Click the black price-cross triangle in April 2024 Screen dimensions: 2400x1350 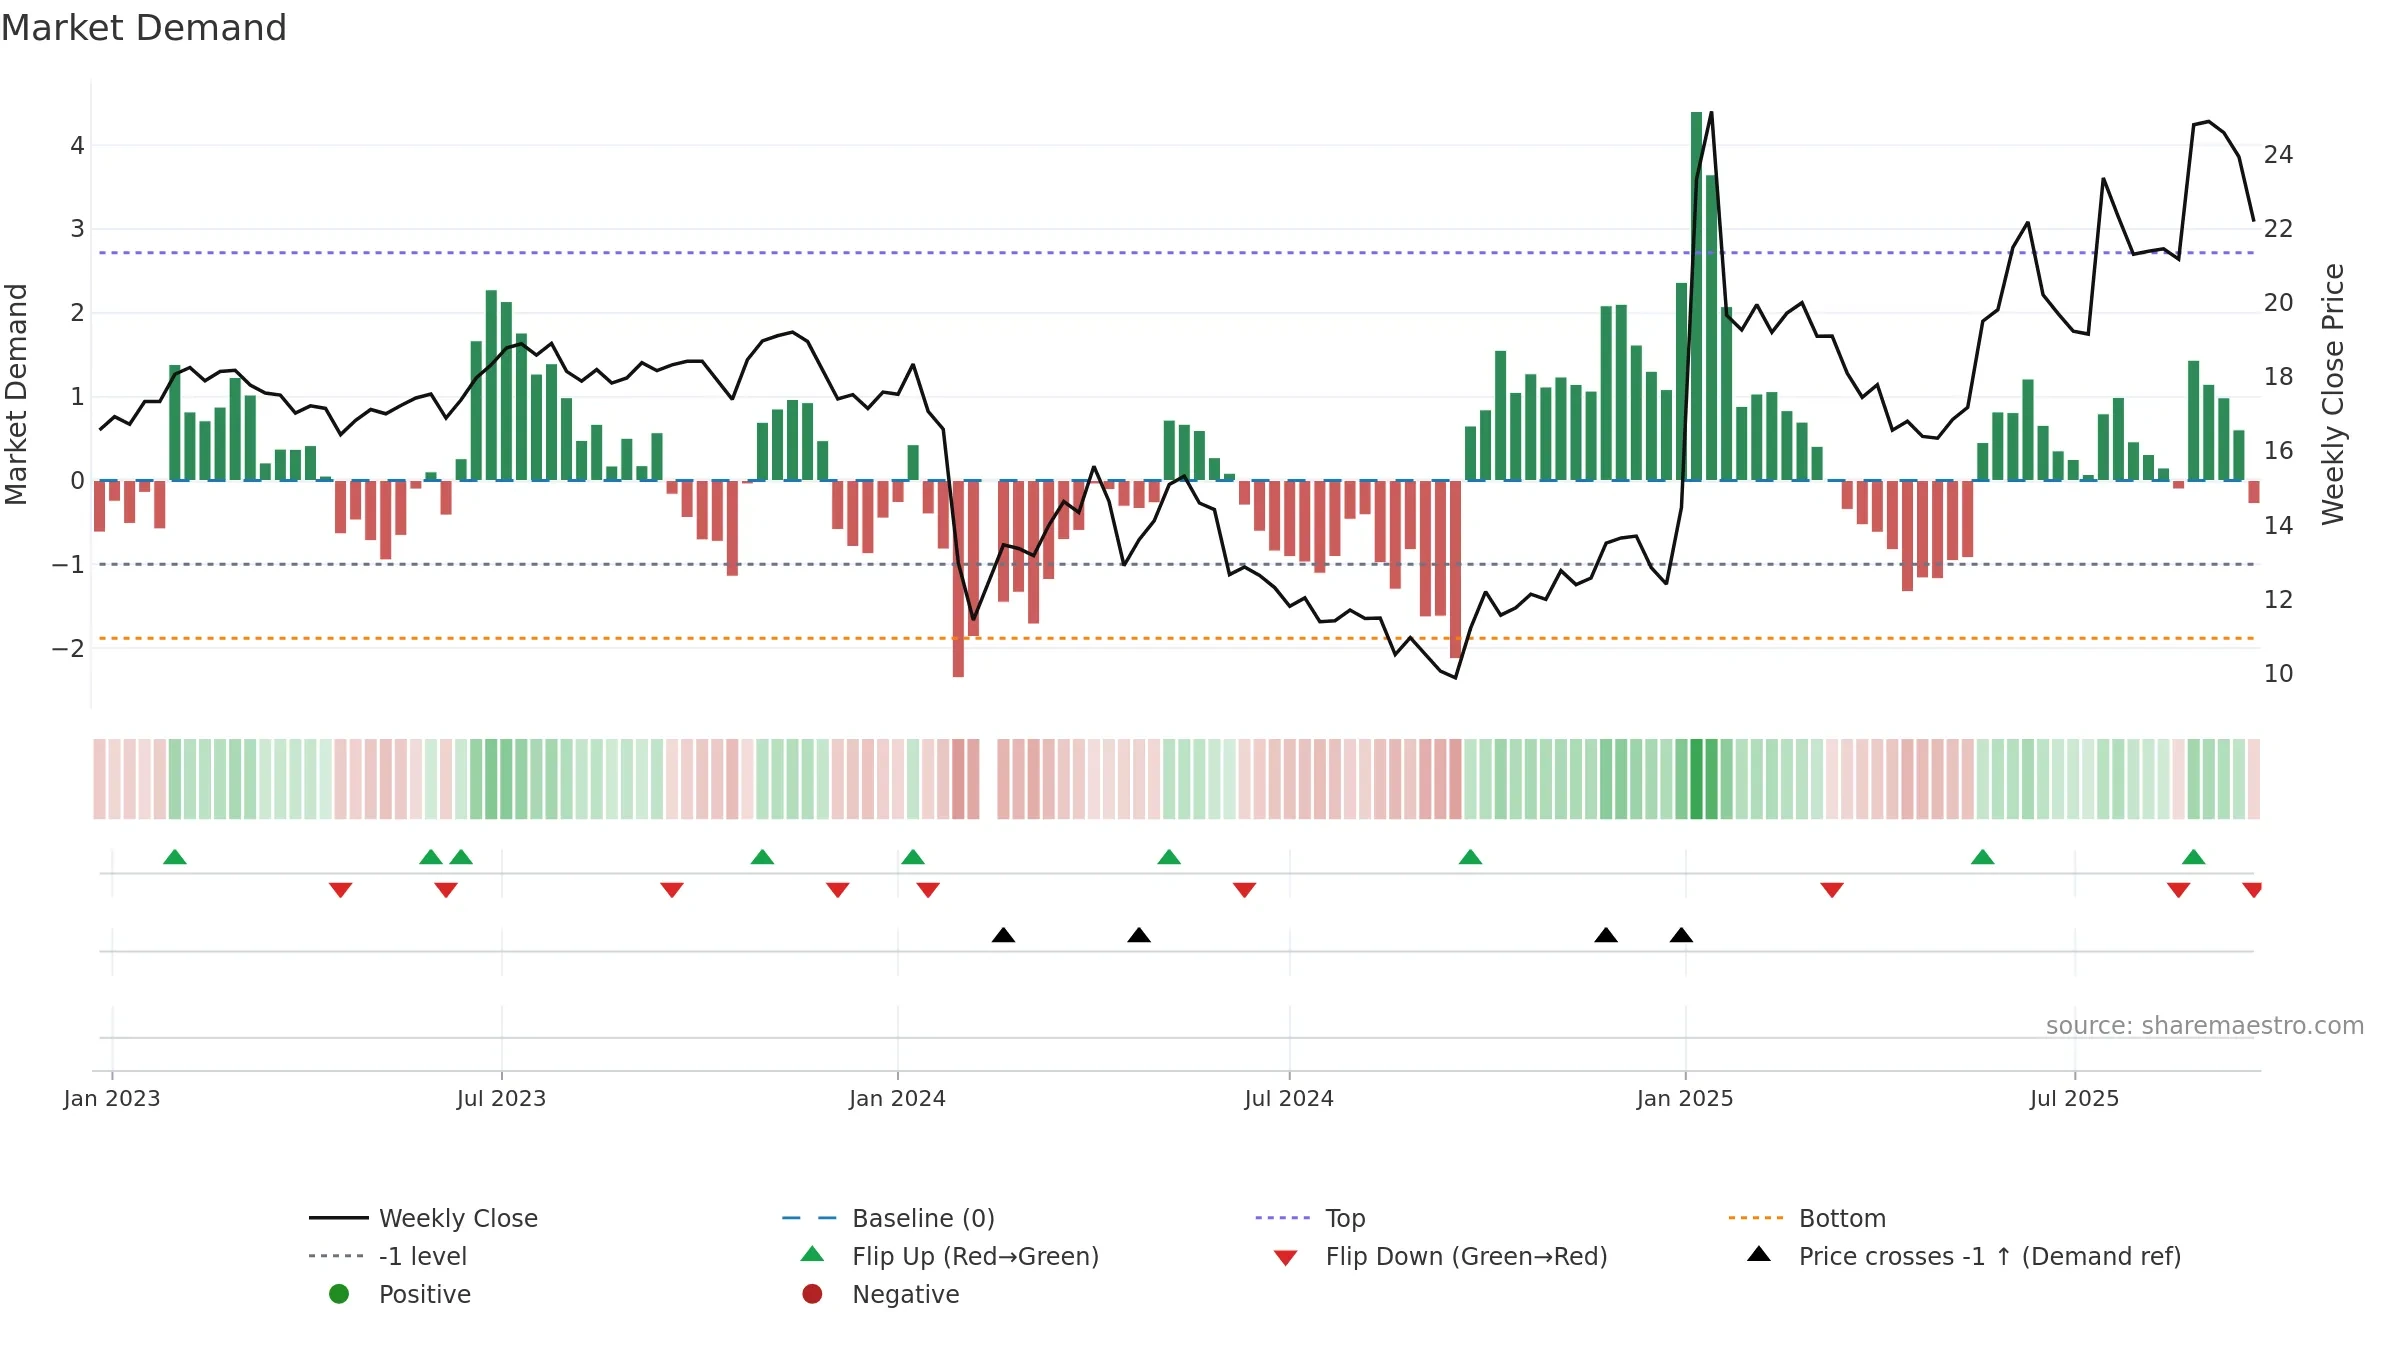[x=1139, y=935]
